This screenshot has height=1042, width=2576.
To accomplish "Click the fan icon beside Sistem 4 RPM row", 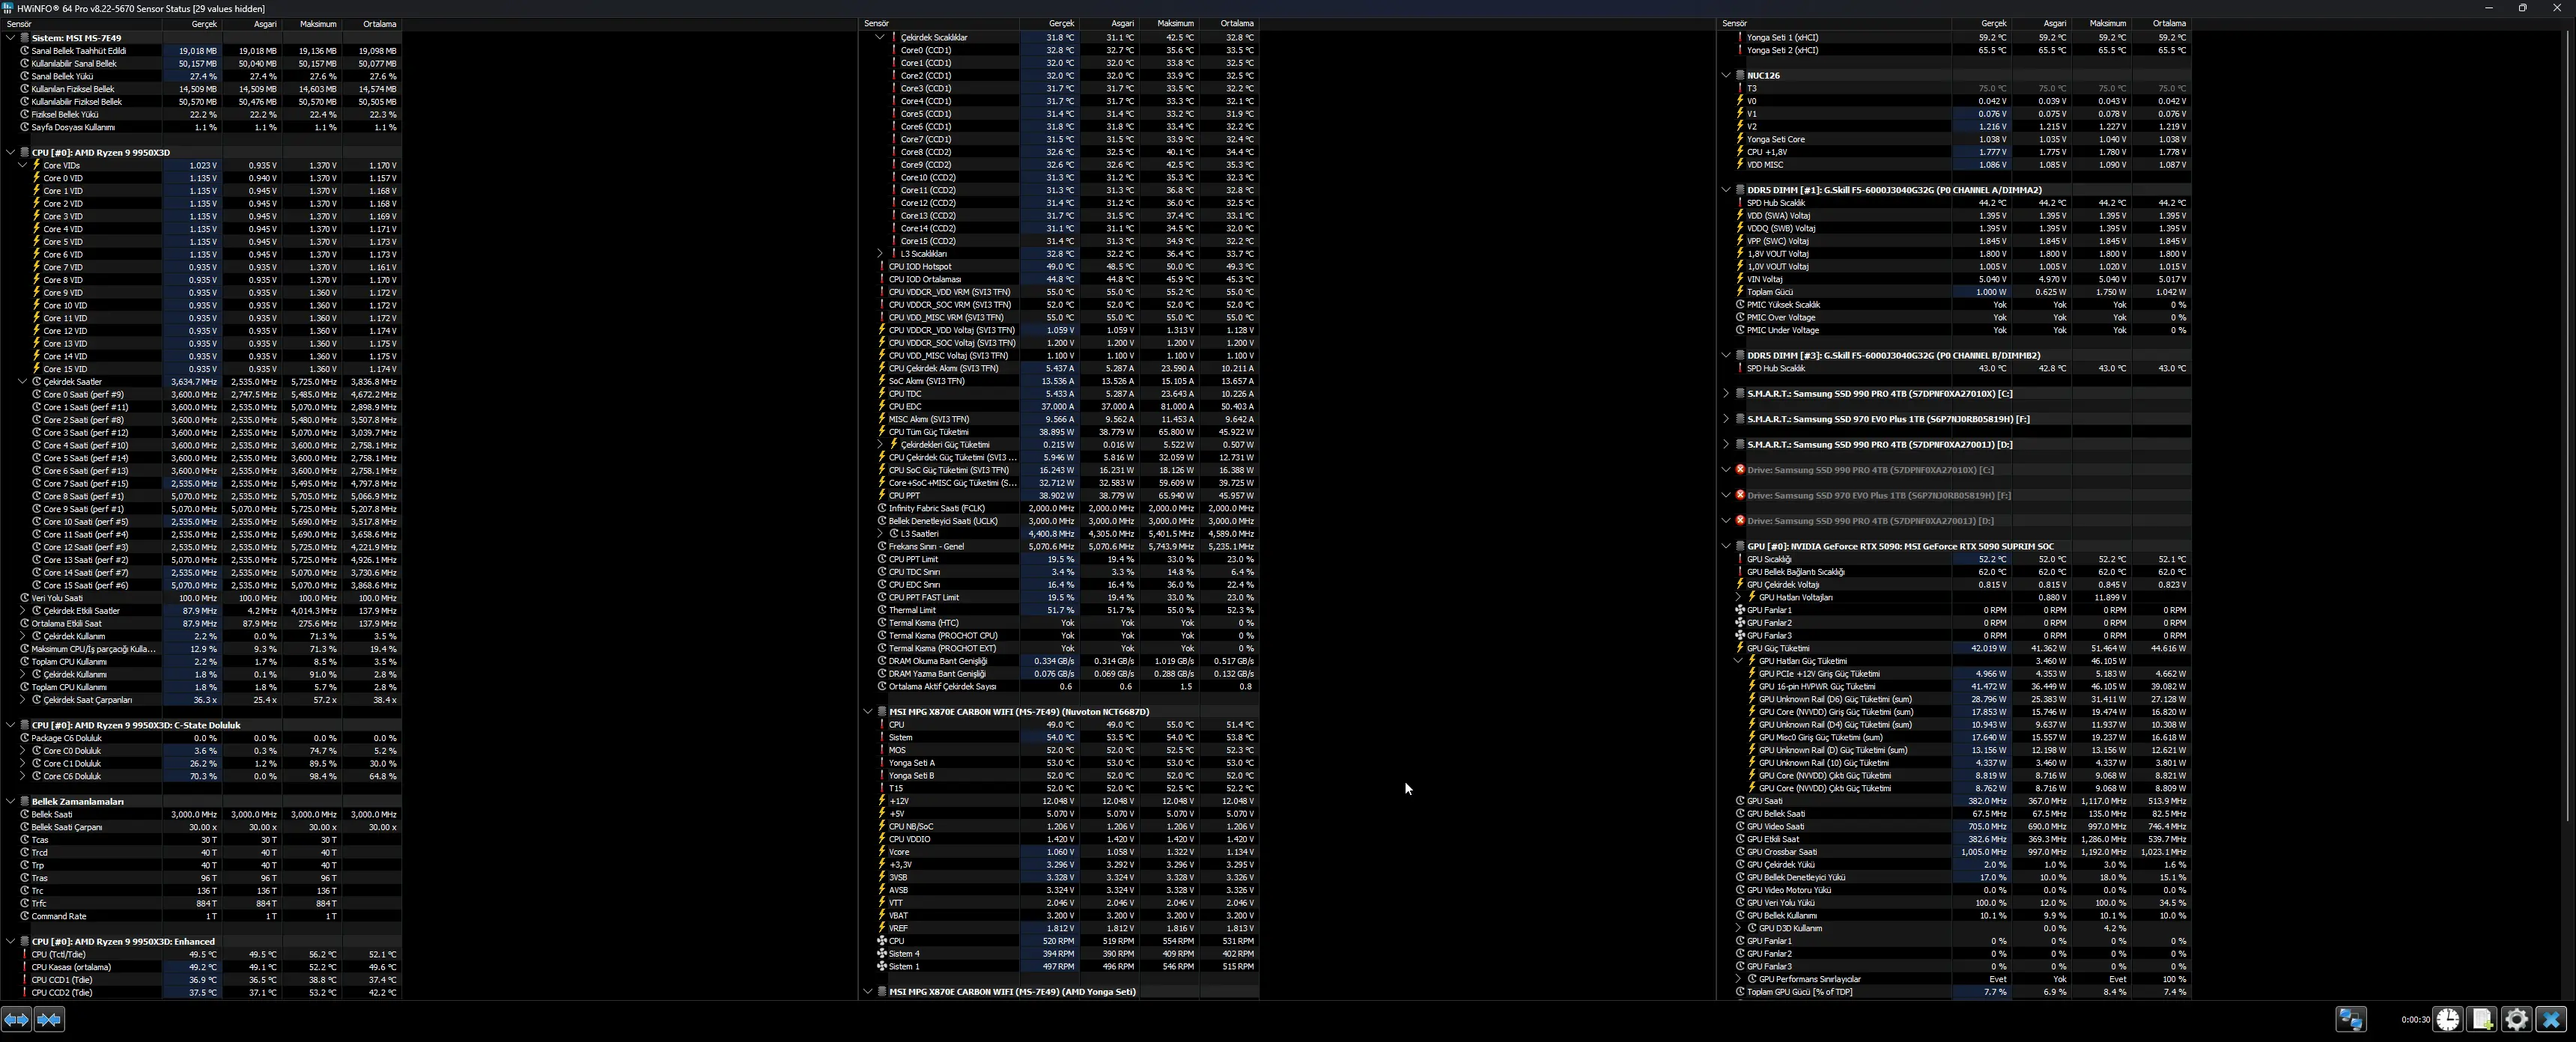I will (882, 954).
